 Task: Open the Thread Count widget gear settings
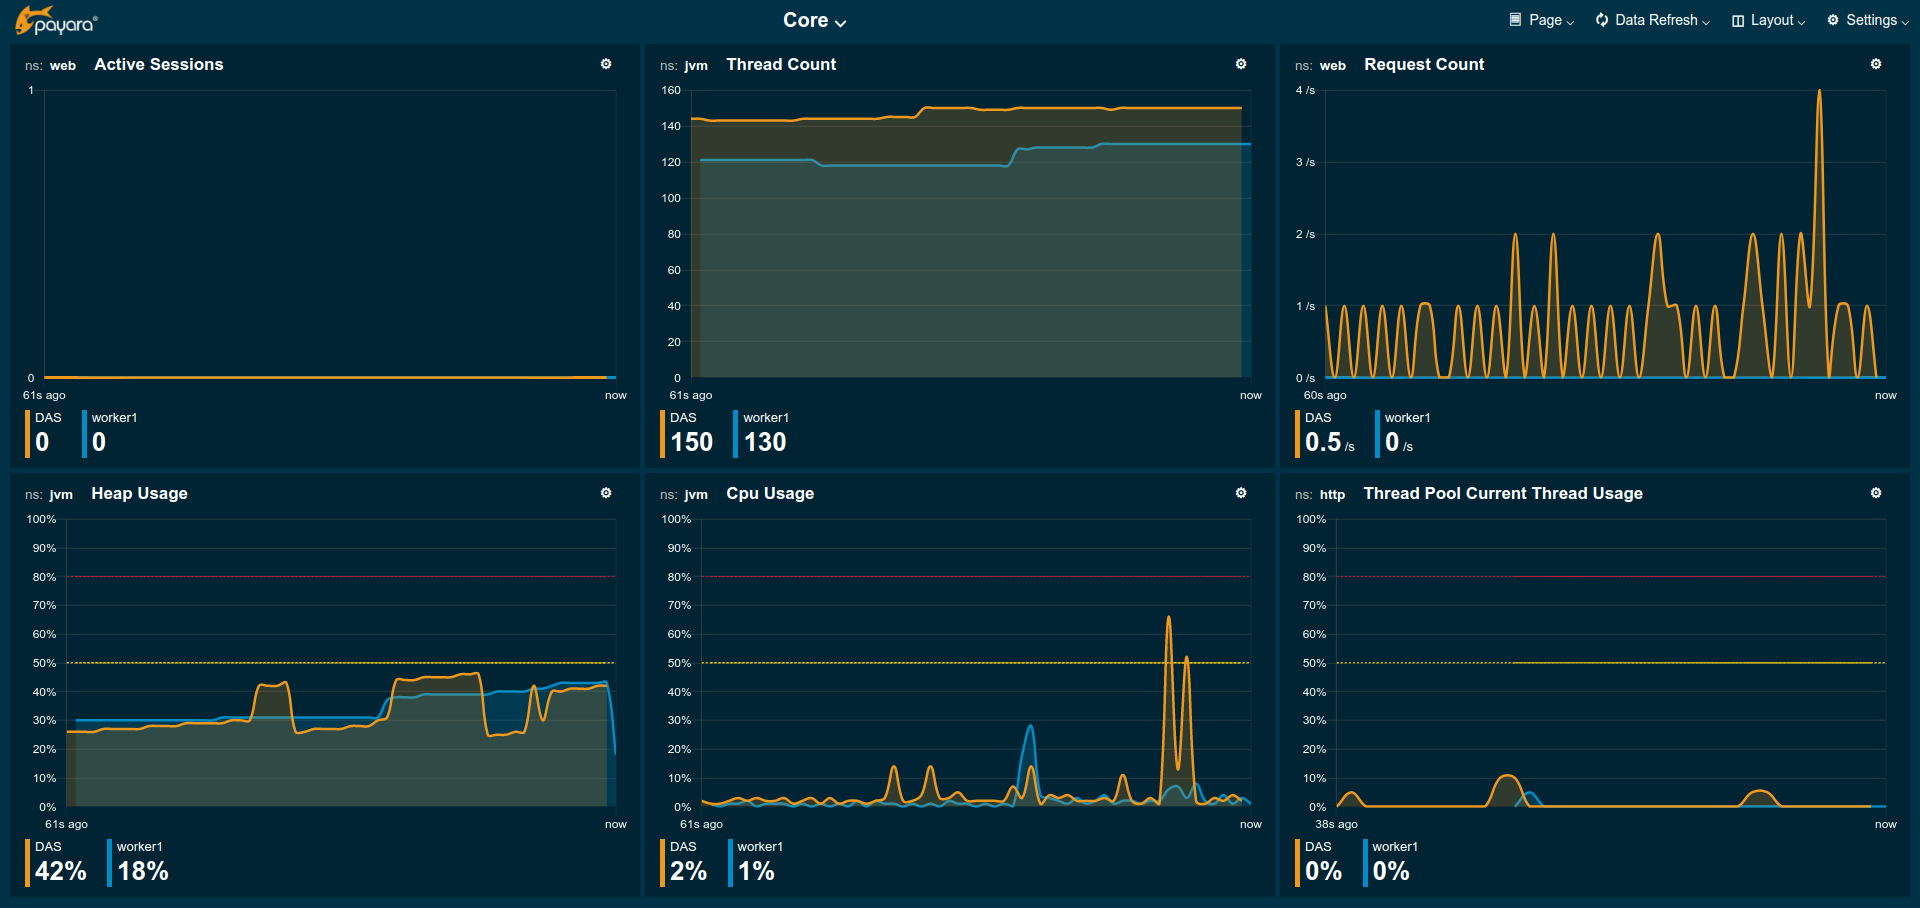1241,64
